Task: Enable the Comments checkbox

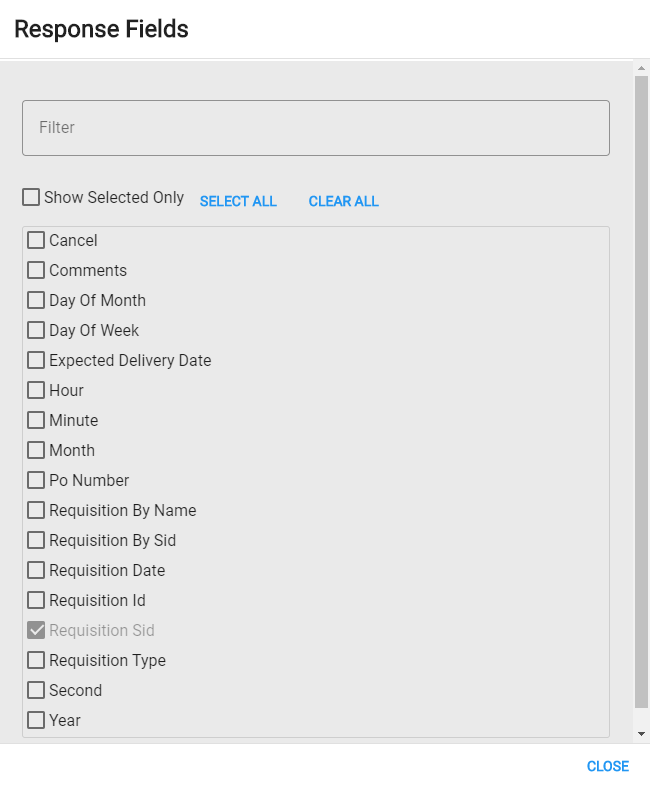Action: click(x=36, y=270)
